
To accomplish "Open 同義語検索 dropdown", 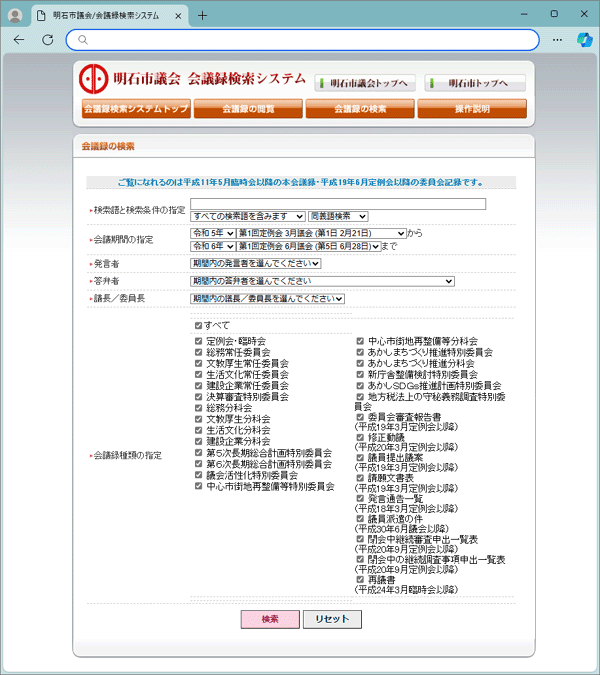I will (338, 216).
